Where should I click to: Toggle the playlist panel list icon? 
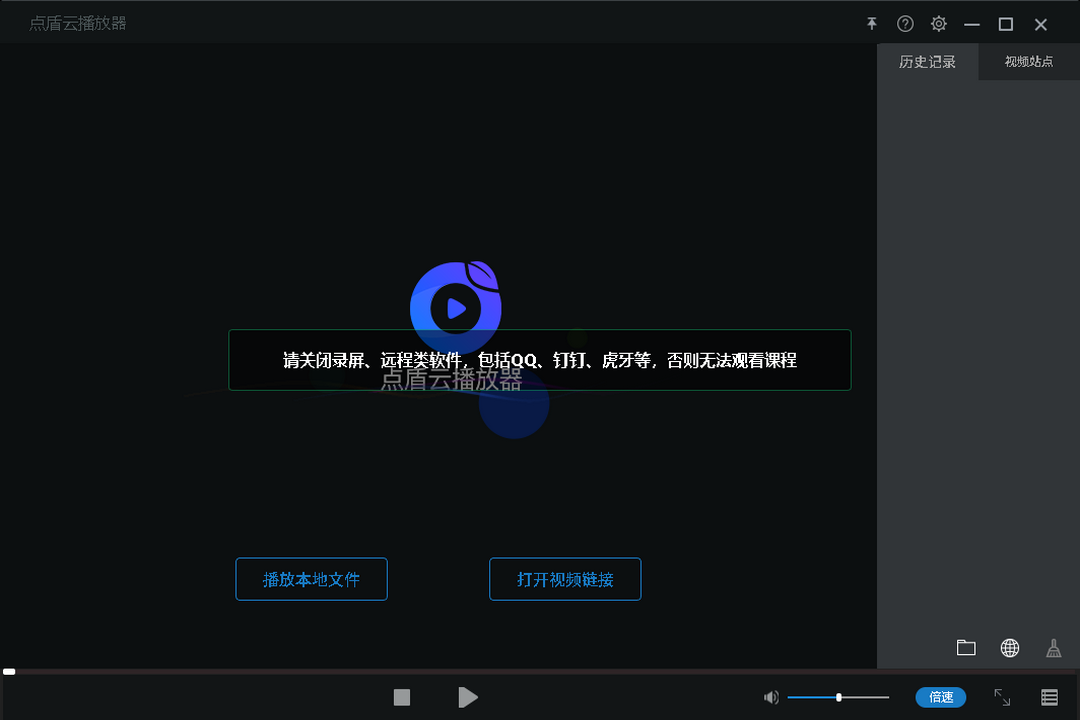[x=1049, y=697]
